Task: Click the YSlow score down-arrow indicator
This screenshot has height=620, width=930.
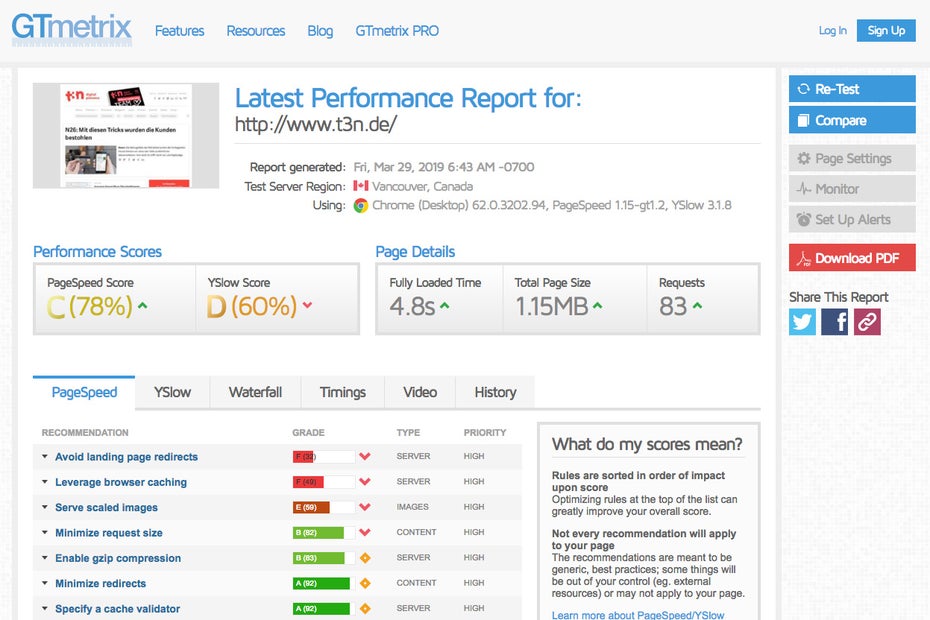Action: 307,305
